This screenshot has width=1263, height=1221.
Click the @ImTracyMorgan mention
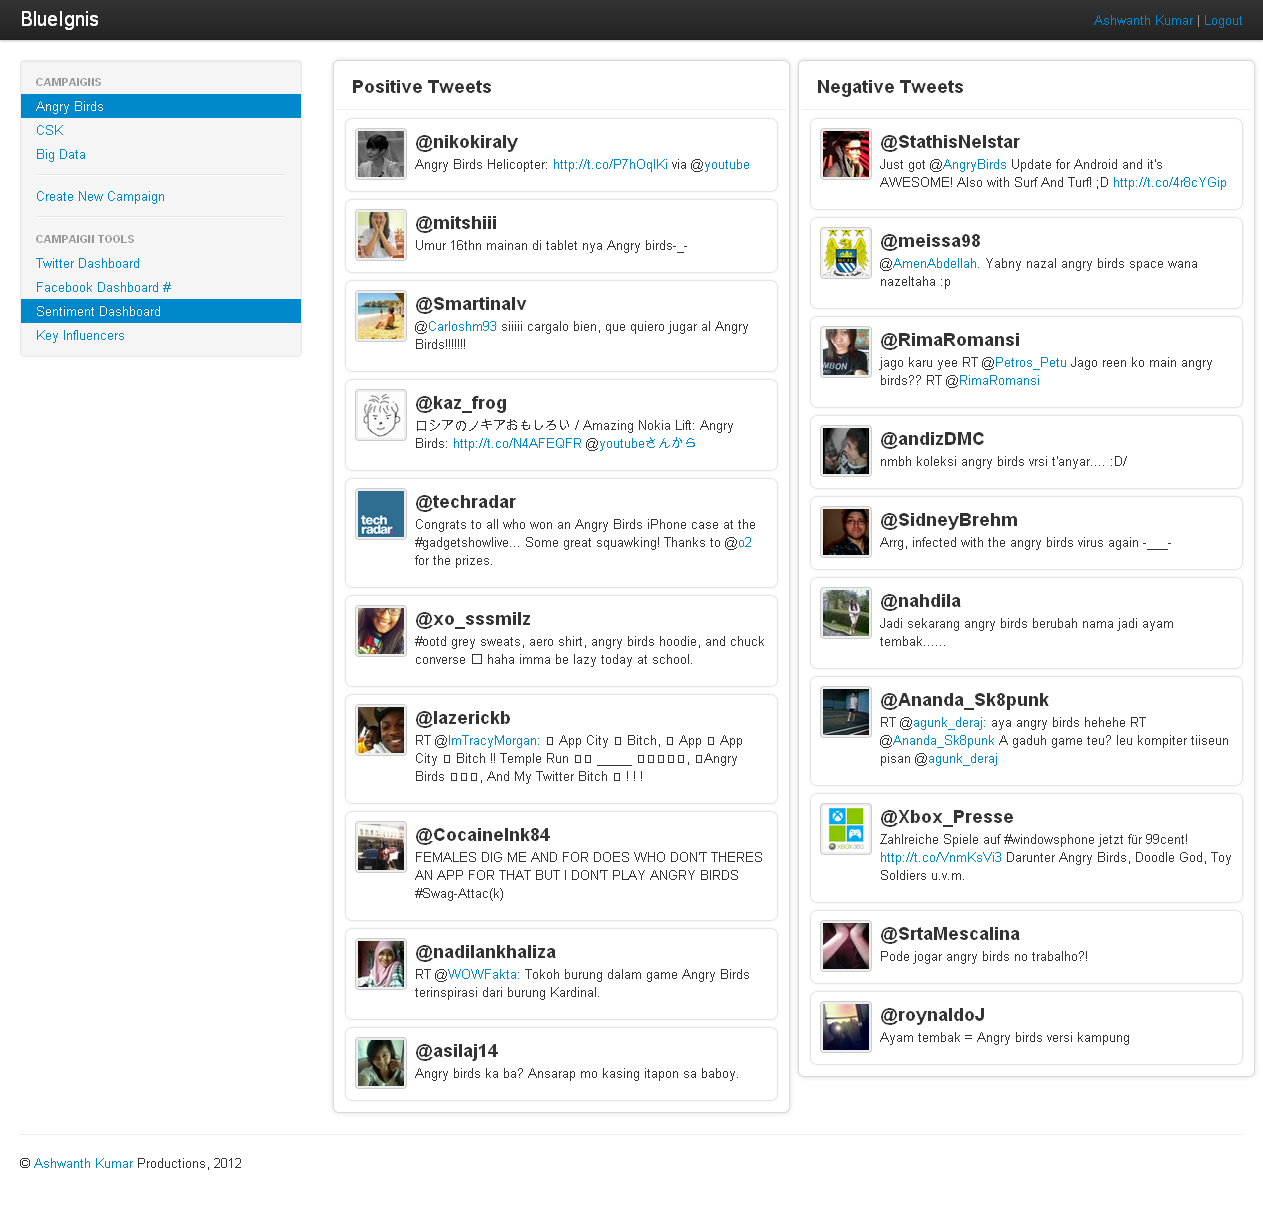pos(494,740)
